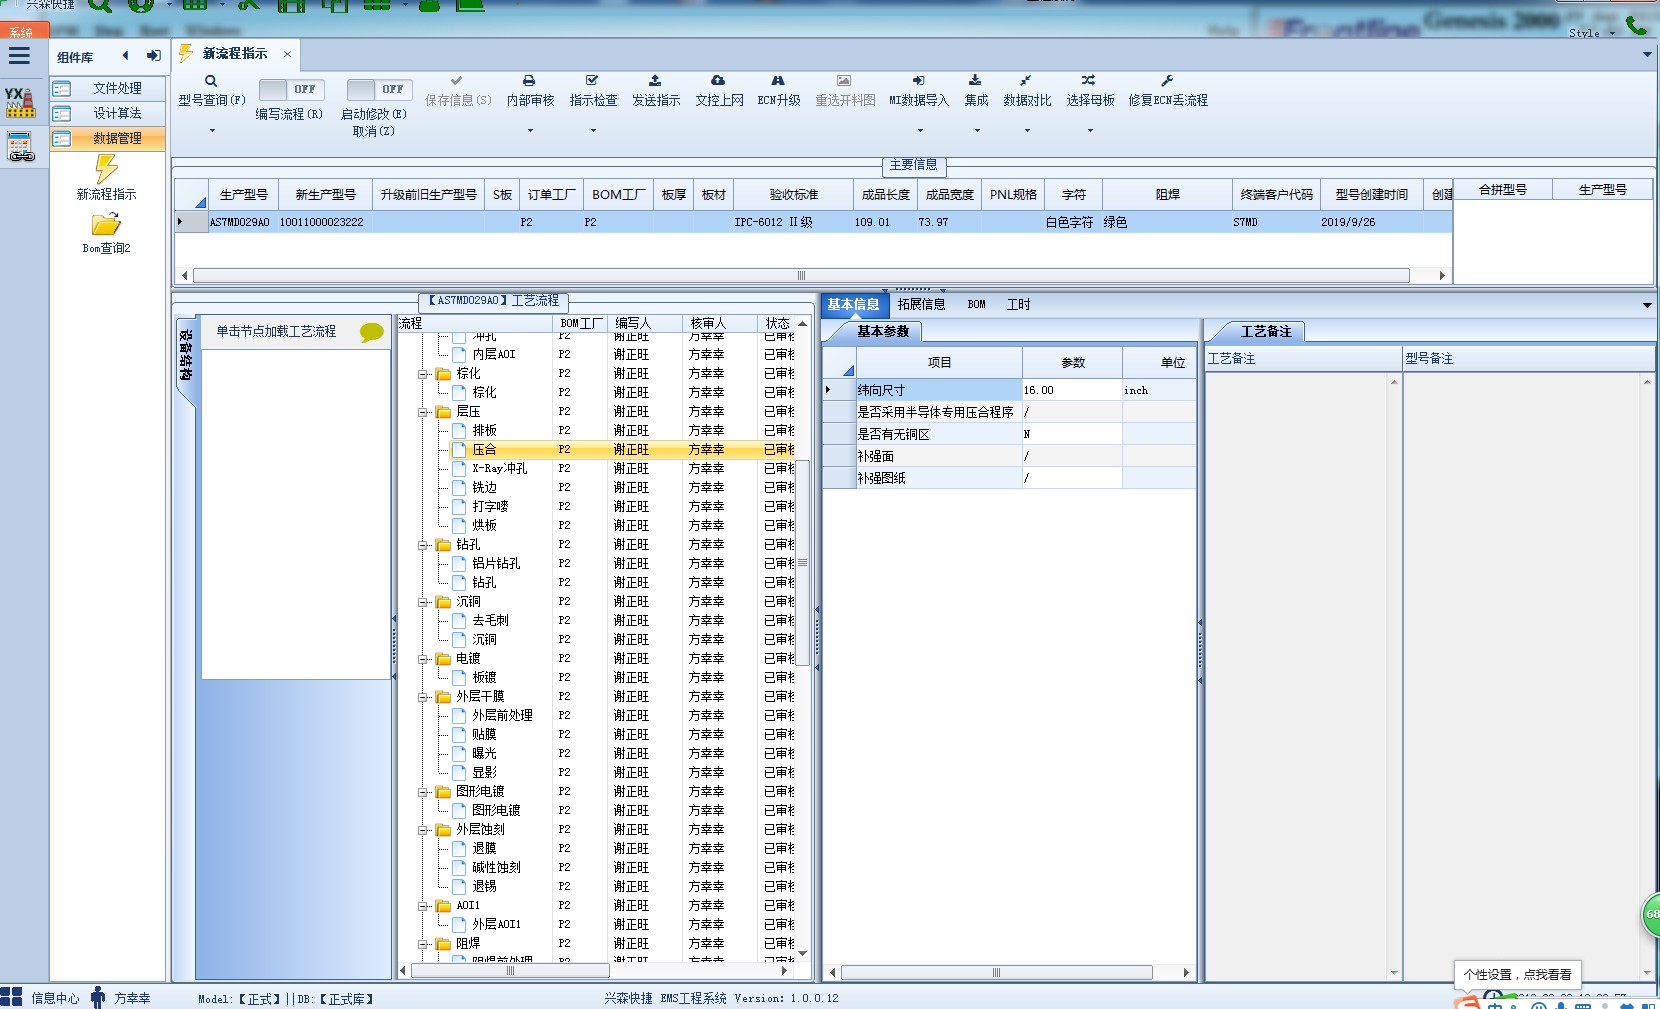
Task: Open calculator module icon in left bar
Action: click(x=20, y=147)
